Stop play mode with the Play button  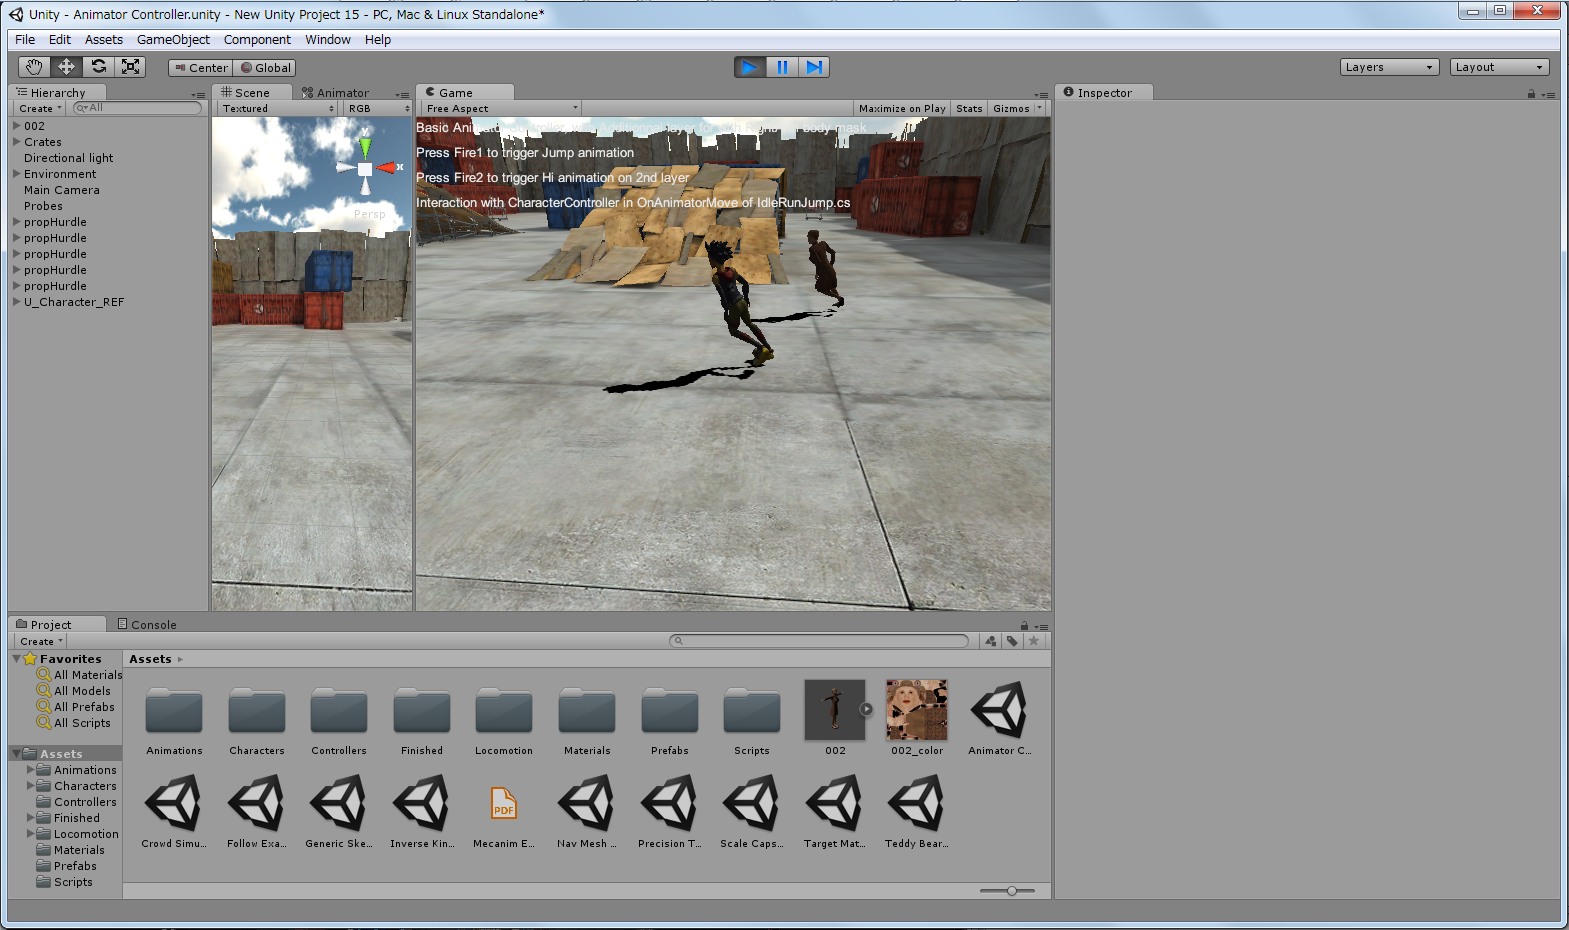(749, 67)
